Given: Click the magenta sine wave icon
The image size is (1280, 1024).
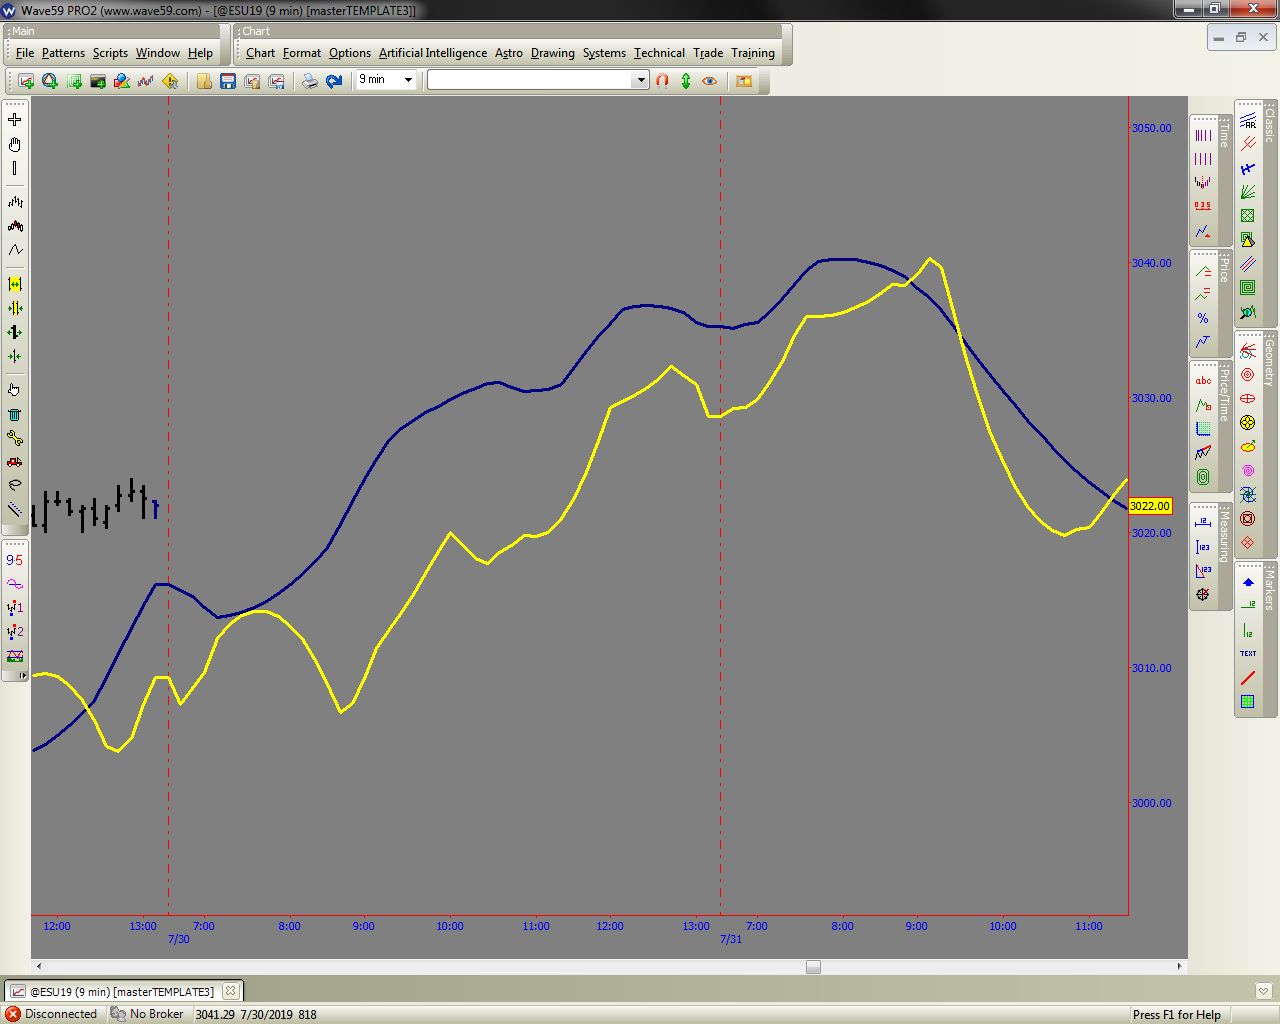Looking at the screenshot, I should pyautogui.click(x=15, y=584).
